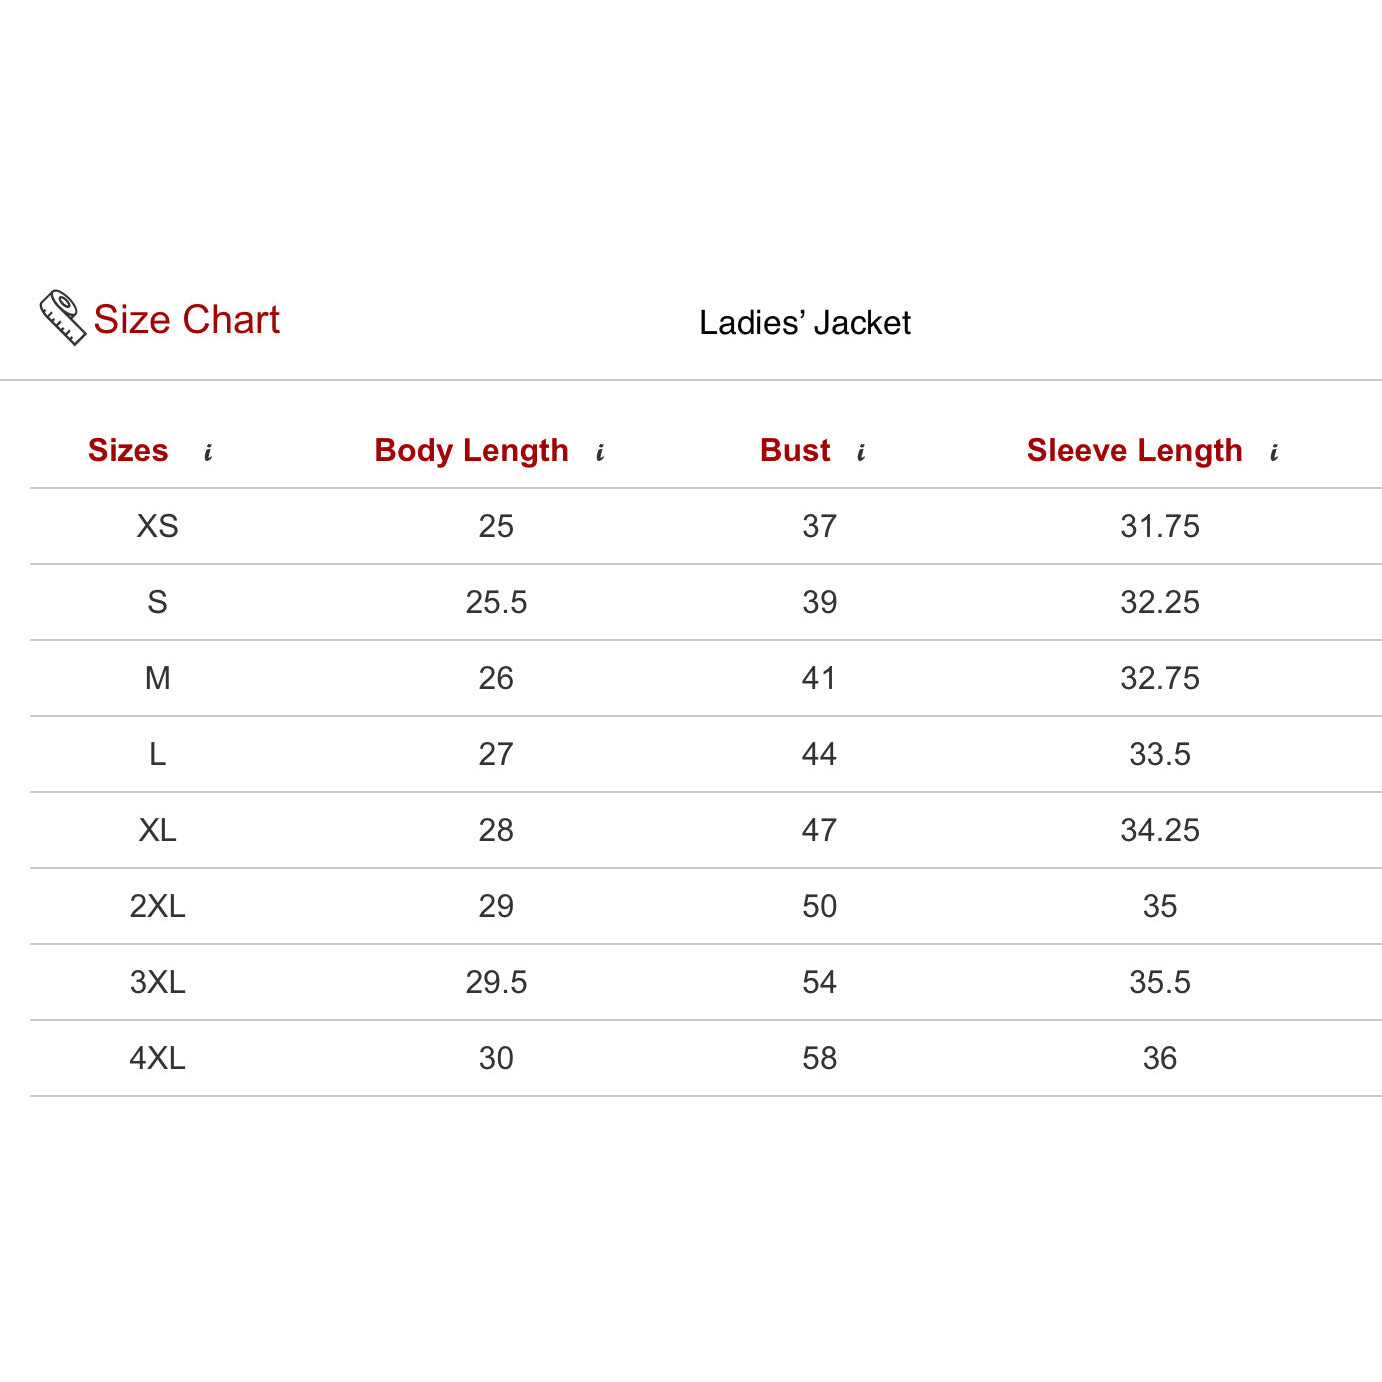1382x1382 pixels.
Task: Select the 2XL size row label
Action: pos(157,906)
